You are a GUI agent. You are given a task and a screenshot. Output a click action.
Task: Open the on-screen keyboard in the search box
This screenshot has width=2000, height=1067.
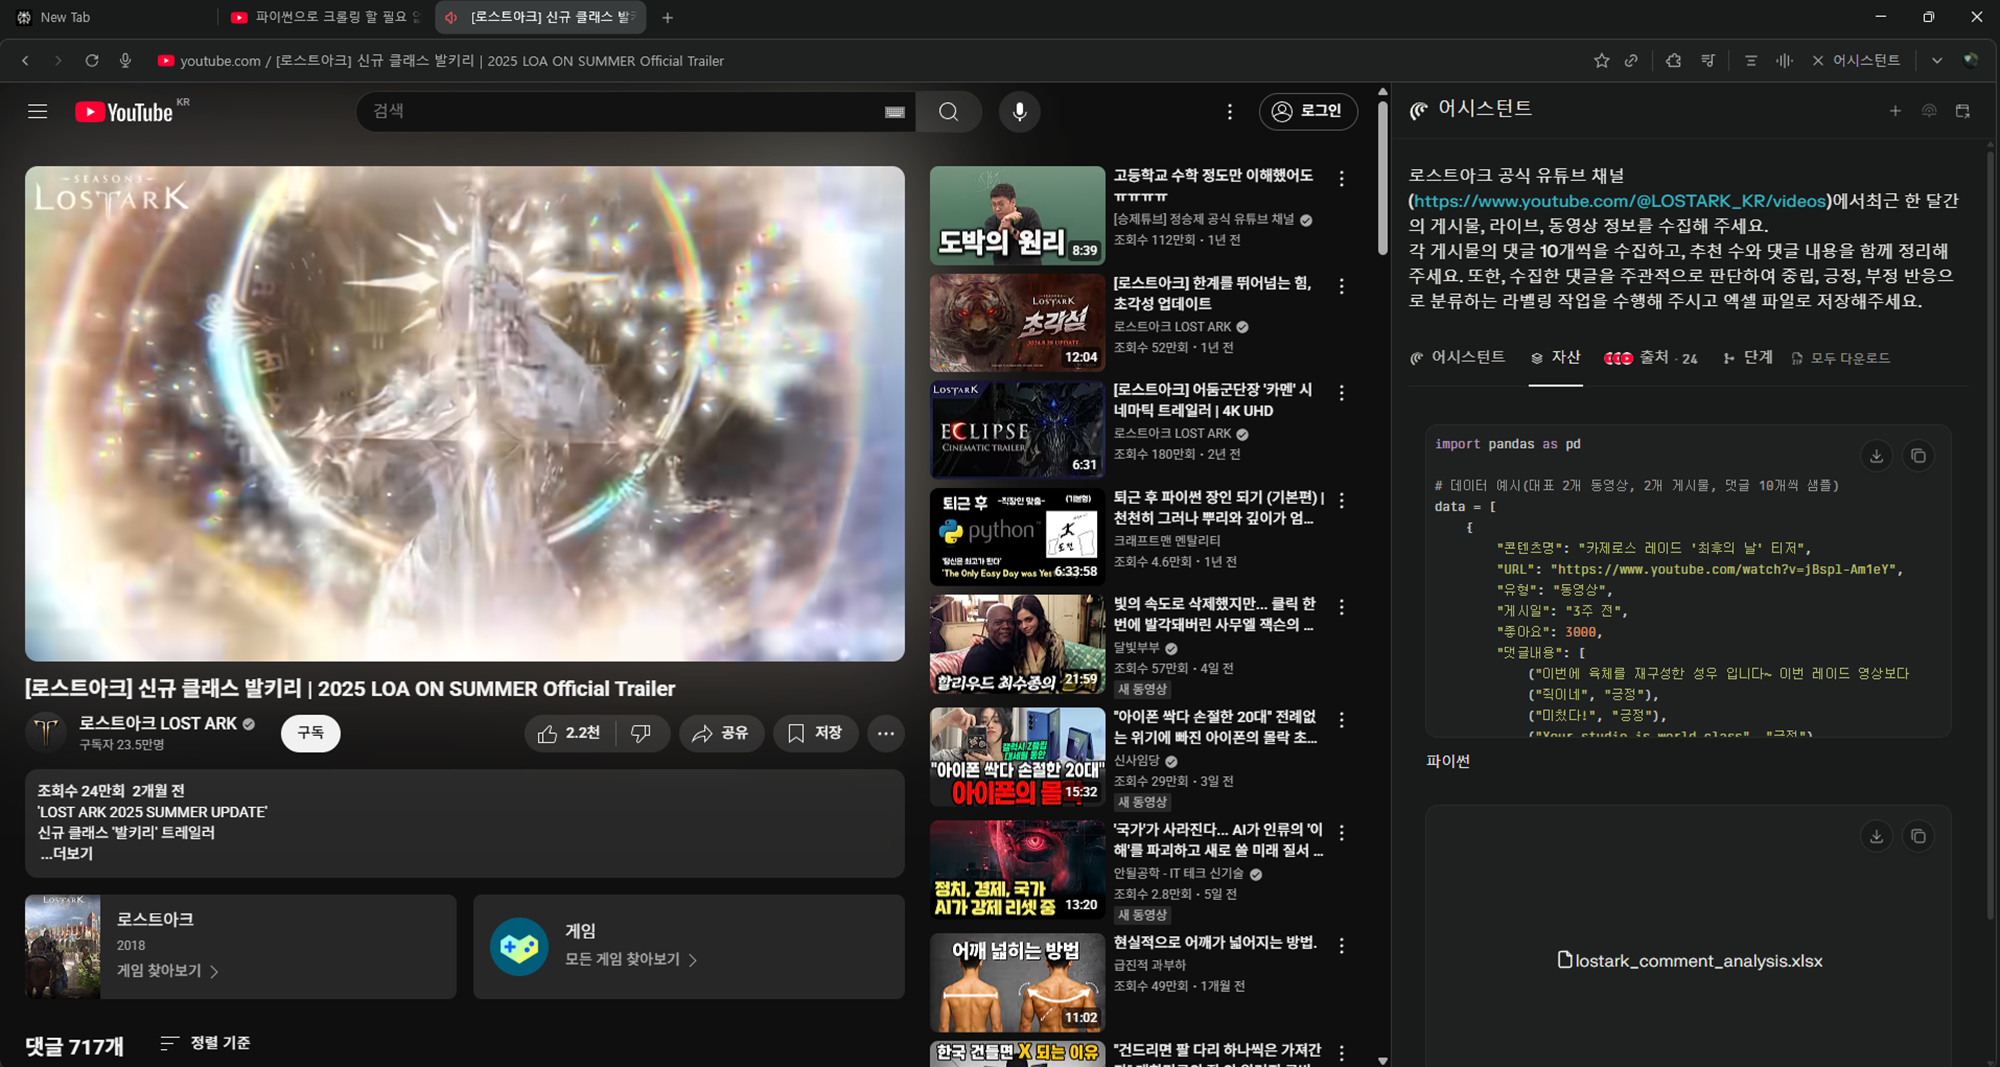click(x=895, y=112)
